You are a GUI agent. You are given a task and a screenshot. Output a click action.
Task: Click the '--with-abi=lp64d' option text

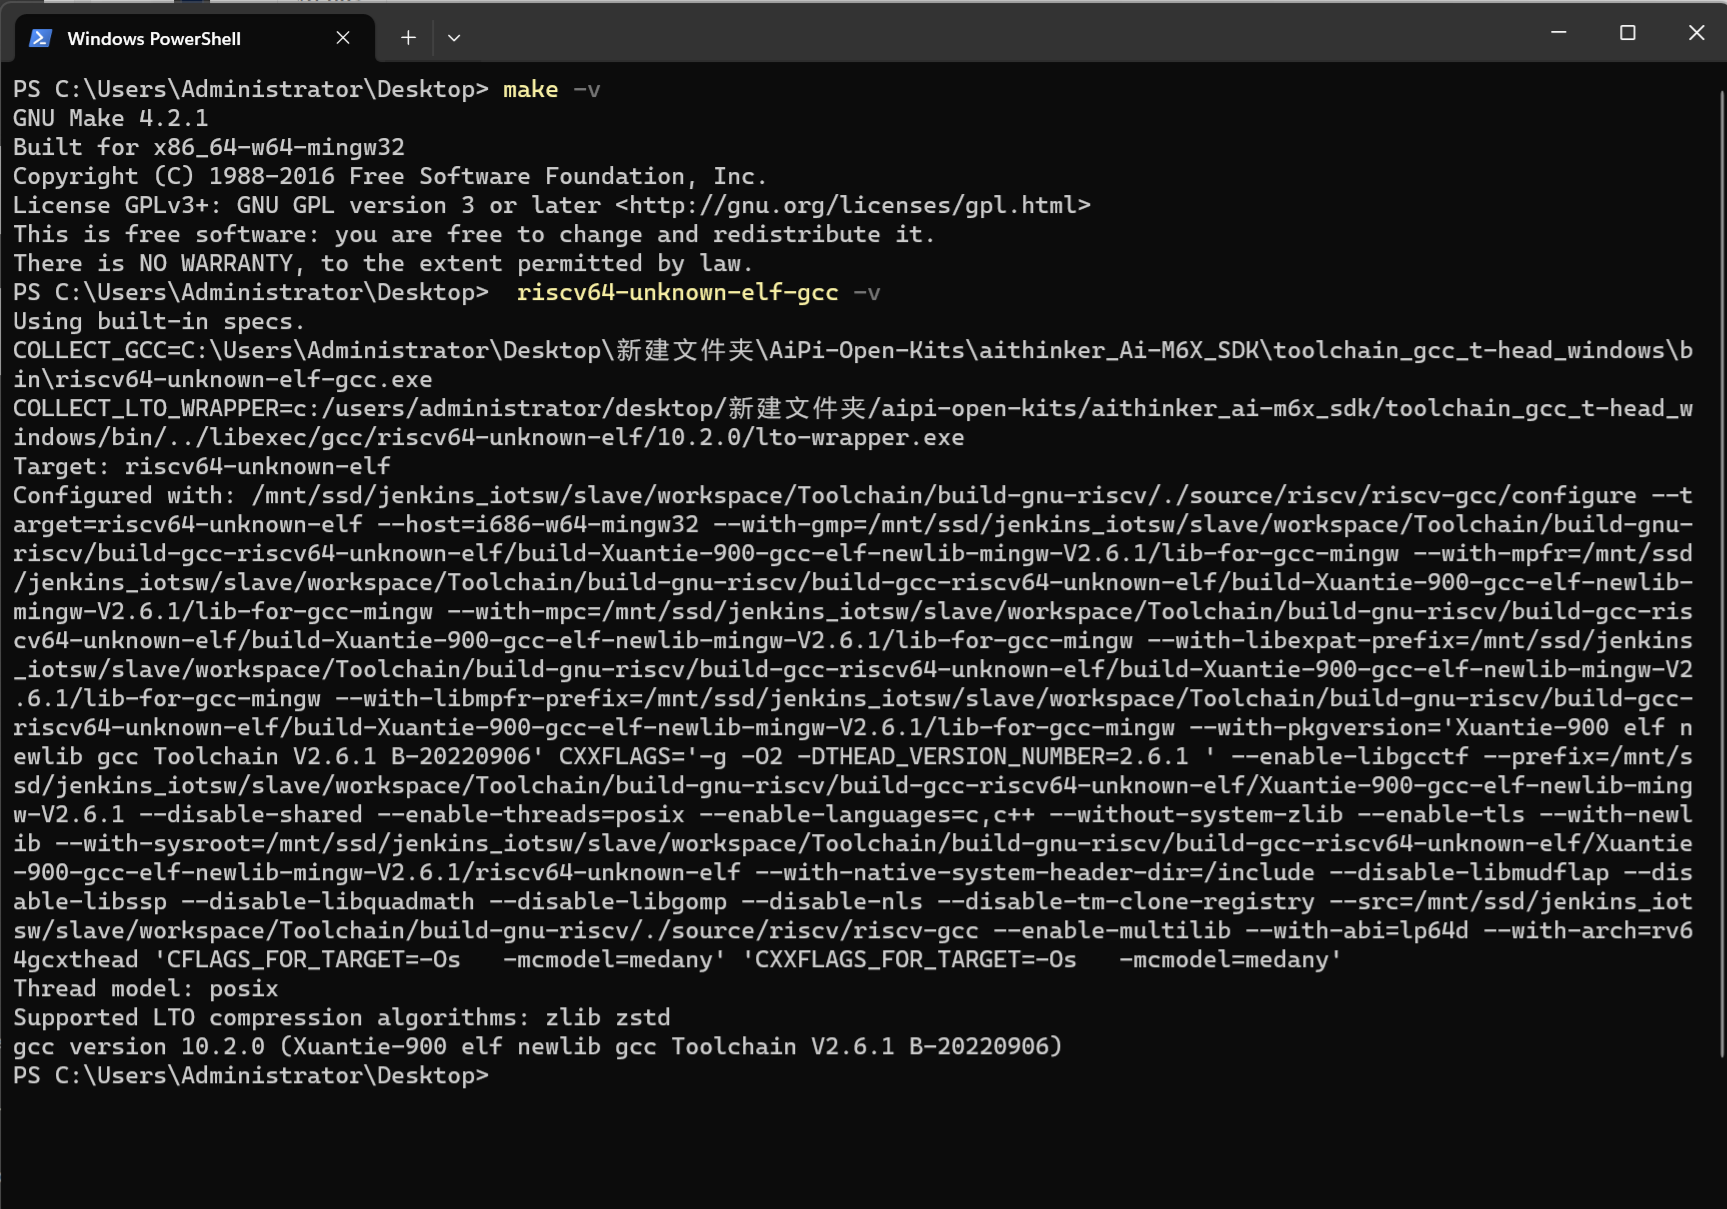(1357, 931)
